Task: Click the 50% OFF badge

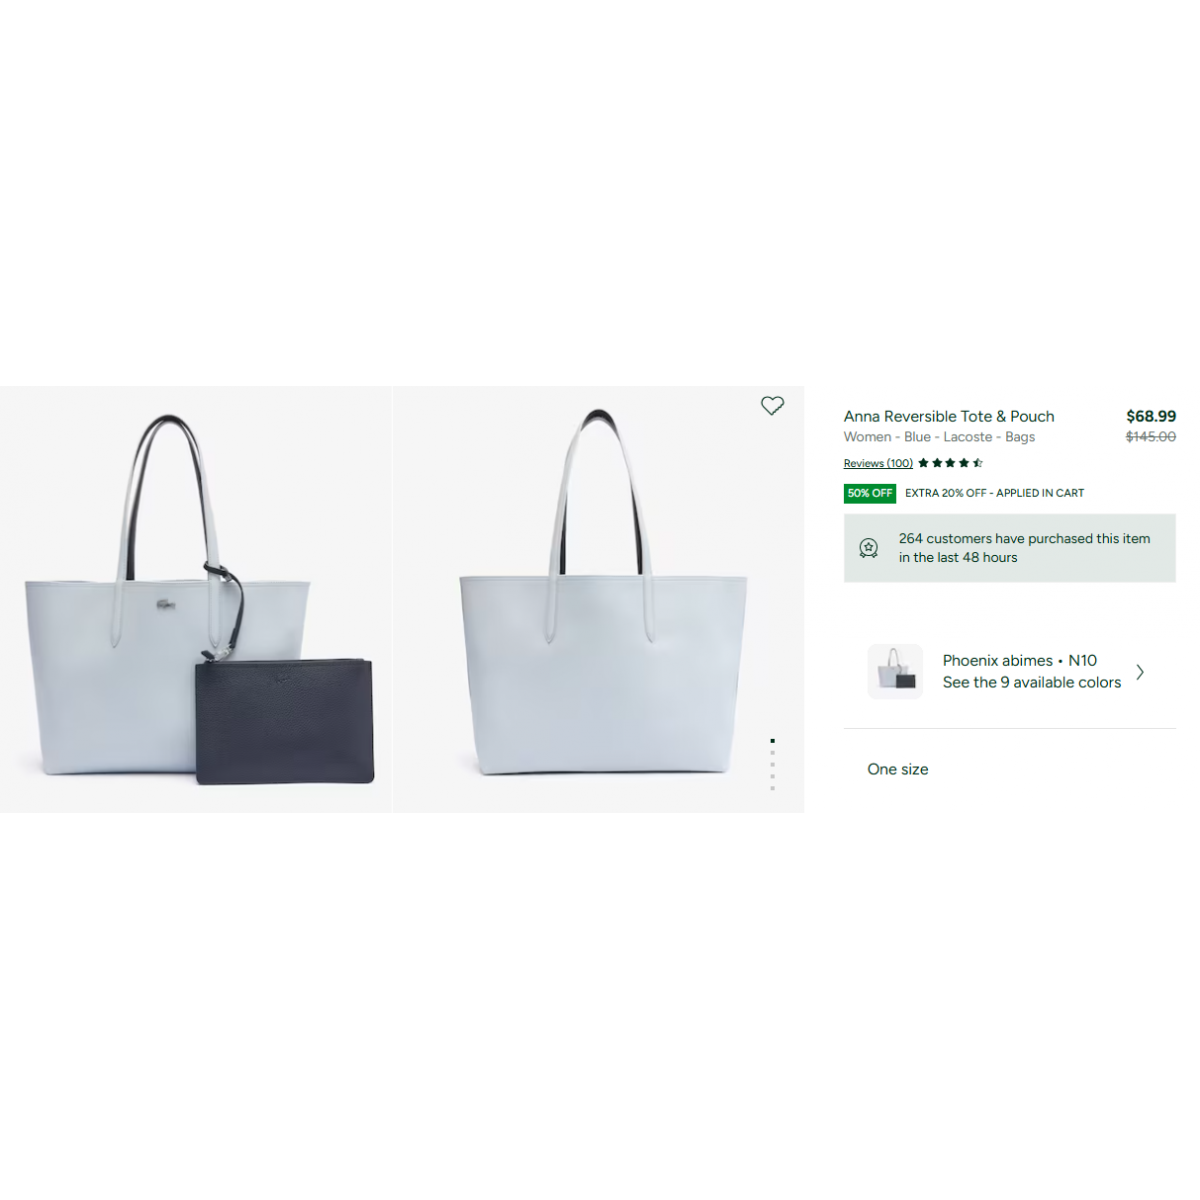Action: coord(870,493)
